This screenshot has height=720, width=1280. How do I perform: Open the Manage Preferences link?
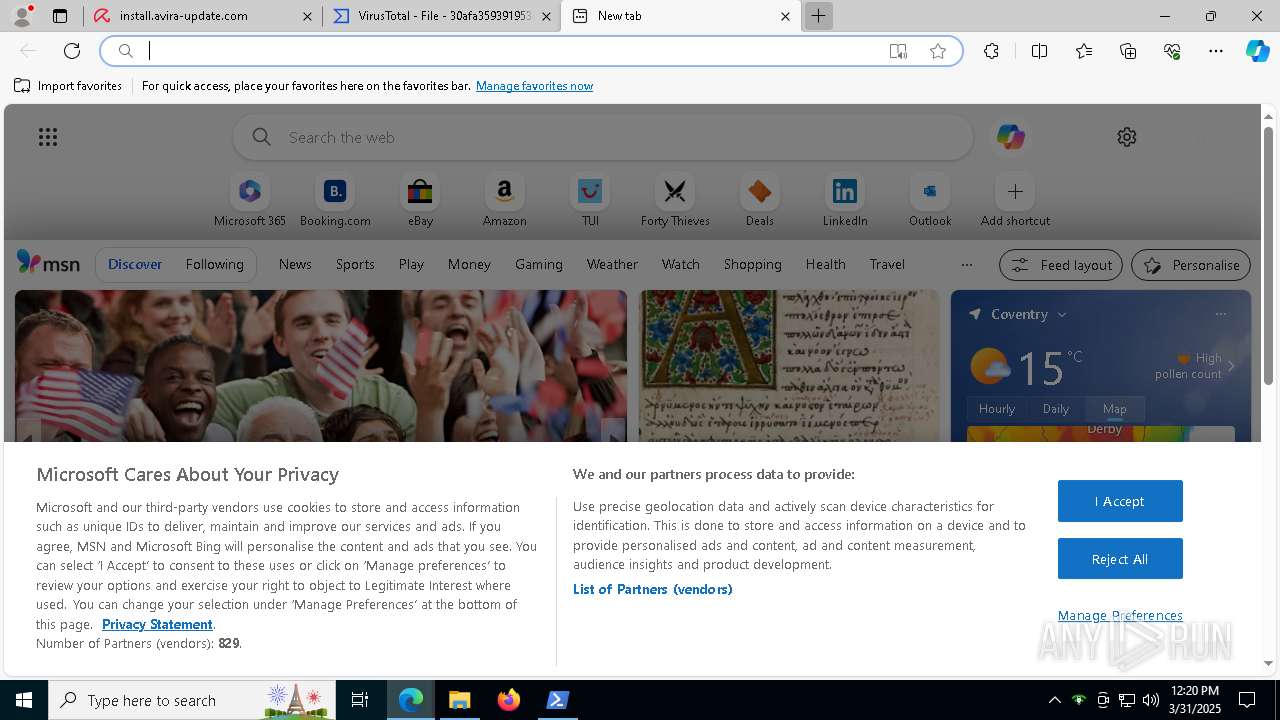[x=1120, y=615]
